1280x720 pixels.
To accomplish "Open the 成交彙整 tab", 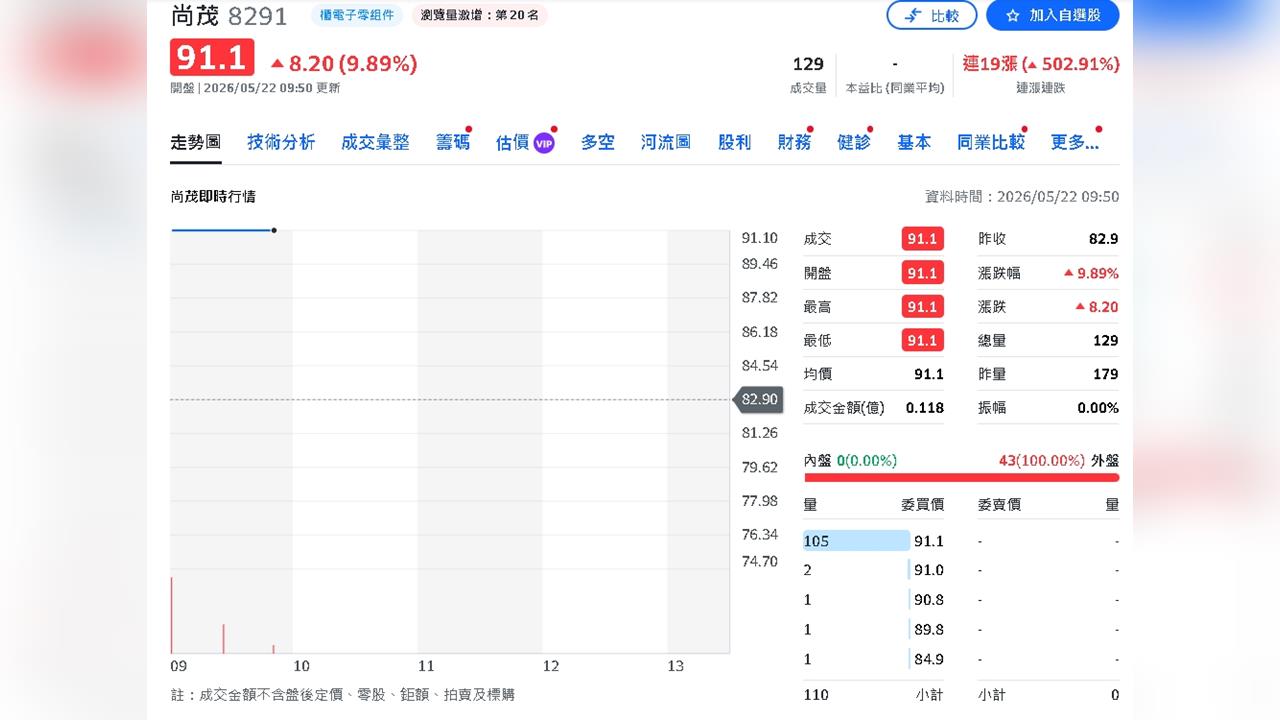I will (x=375, y=142).
